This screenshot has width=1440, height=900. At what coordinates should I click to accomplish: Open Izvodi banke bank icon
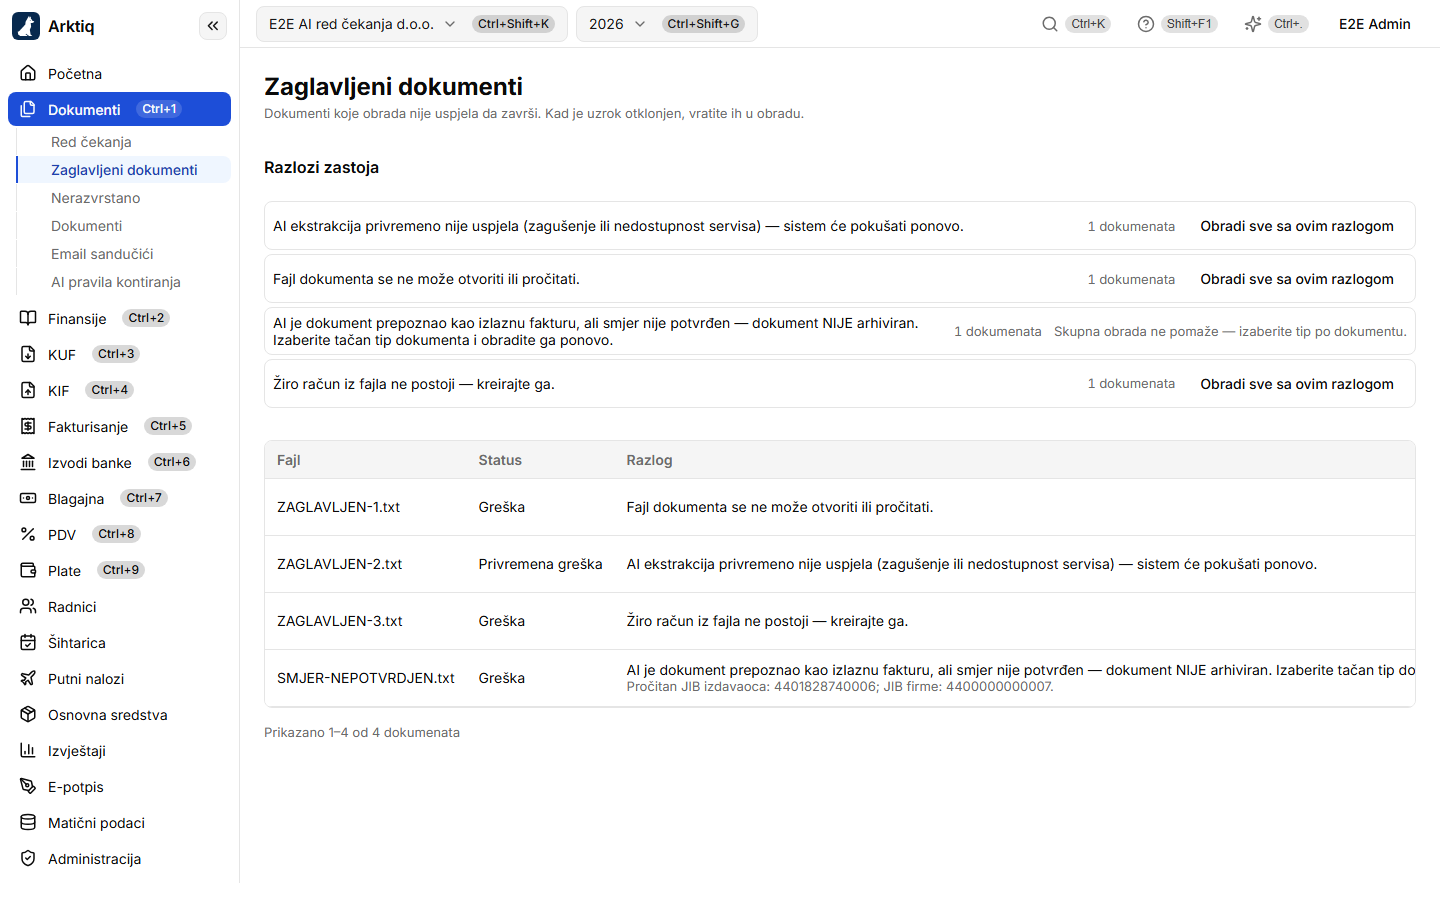pyautogui.click(x=28, y=462)
